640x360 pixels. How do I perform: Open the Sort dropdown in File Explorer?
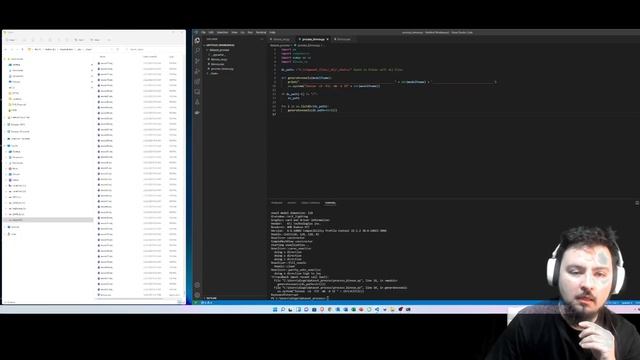pos(80,40)
